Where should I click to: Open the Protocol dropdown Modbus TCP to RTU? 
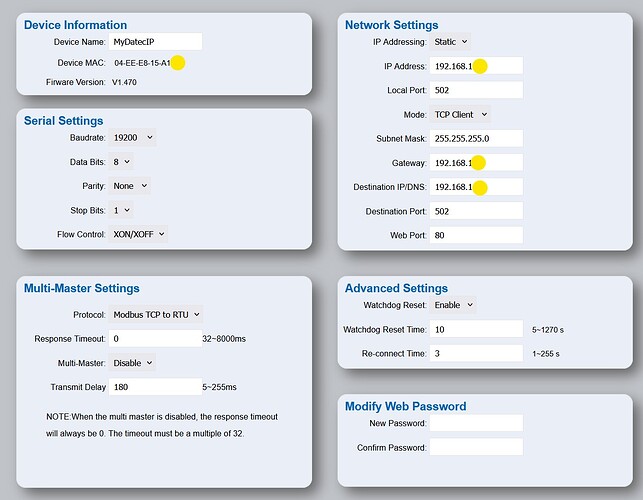156,315
